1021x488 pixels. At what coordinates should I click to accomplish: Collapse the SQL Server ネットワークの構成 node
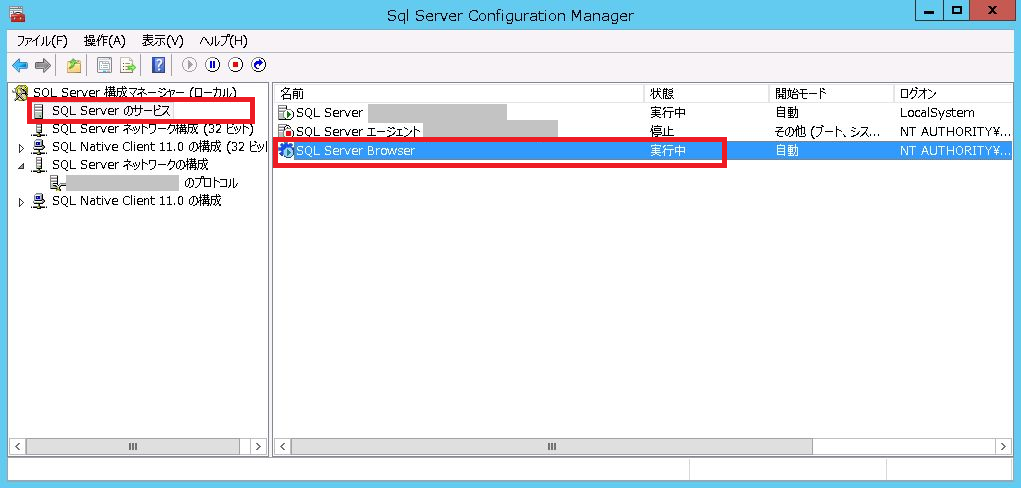(x=21, y=166)
